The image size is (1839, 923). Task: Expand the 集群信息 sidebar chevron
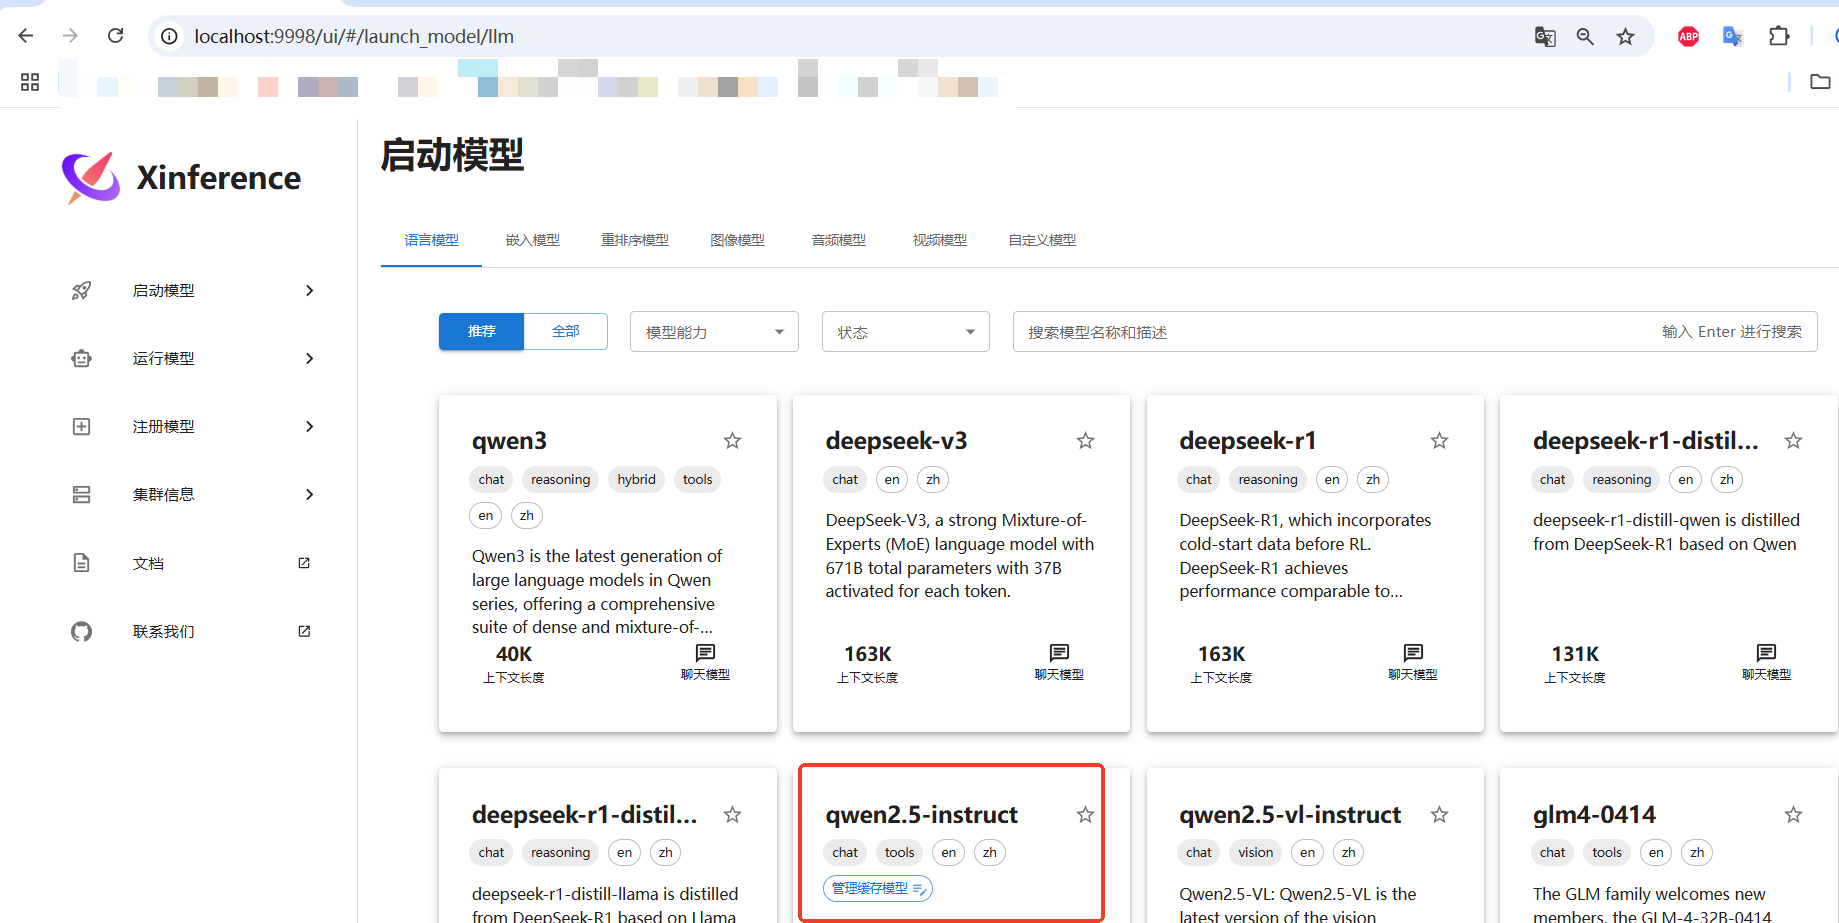click(310, 495)
